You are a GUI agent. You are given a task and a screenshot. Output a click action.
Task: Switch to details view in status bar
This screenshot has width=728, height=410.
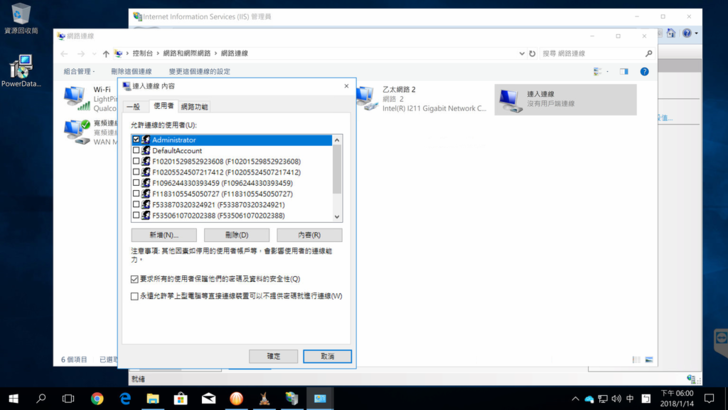click(636, 359)
